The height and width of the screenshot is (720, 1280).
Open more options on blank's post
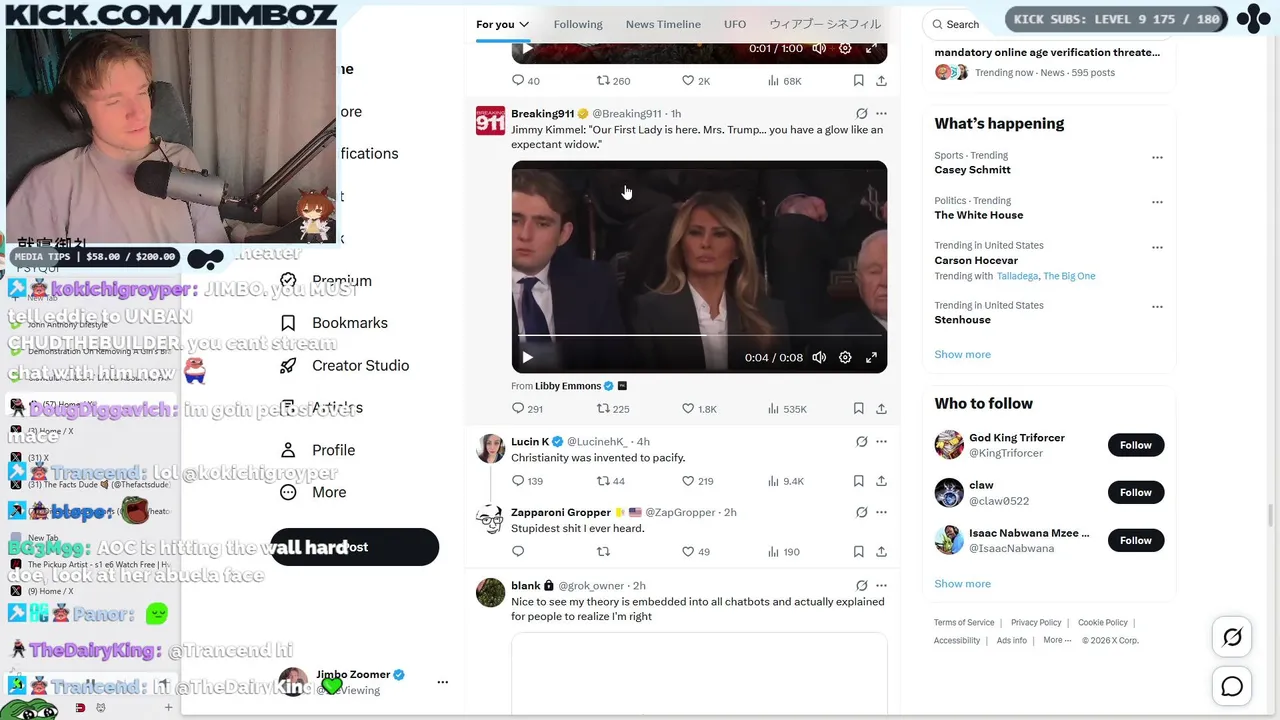point(881,585)
